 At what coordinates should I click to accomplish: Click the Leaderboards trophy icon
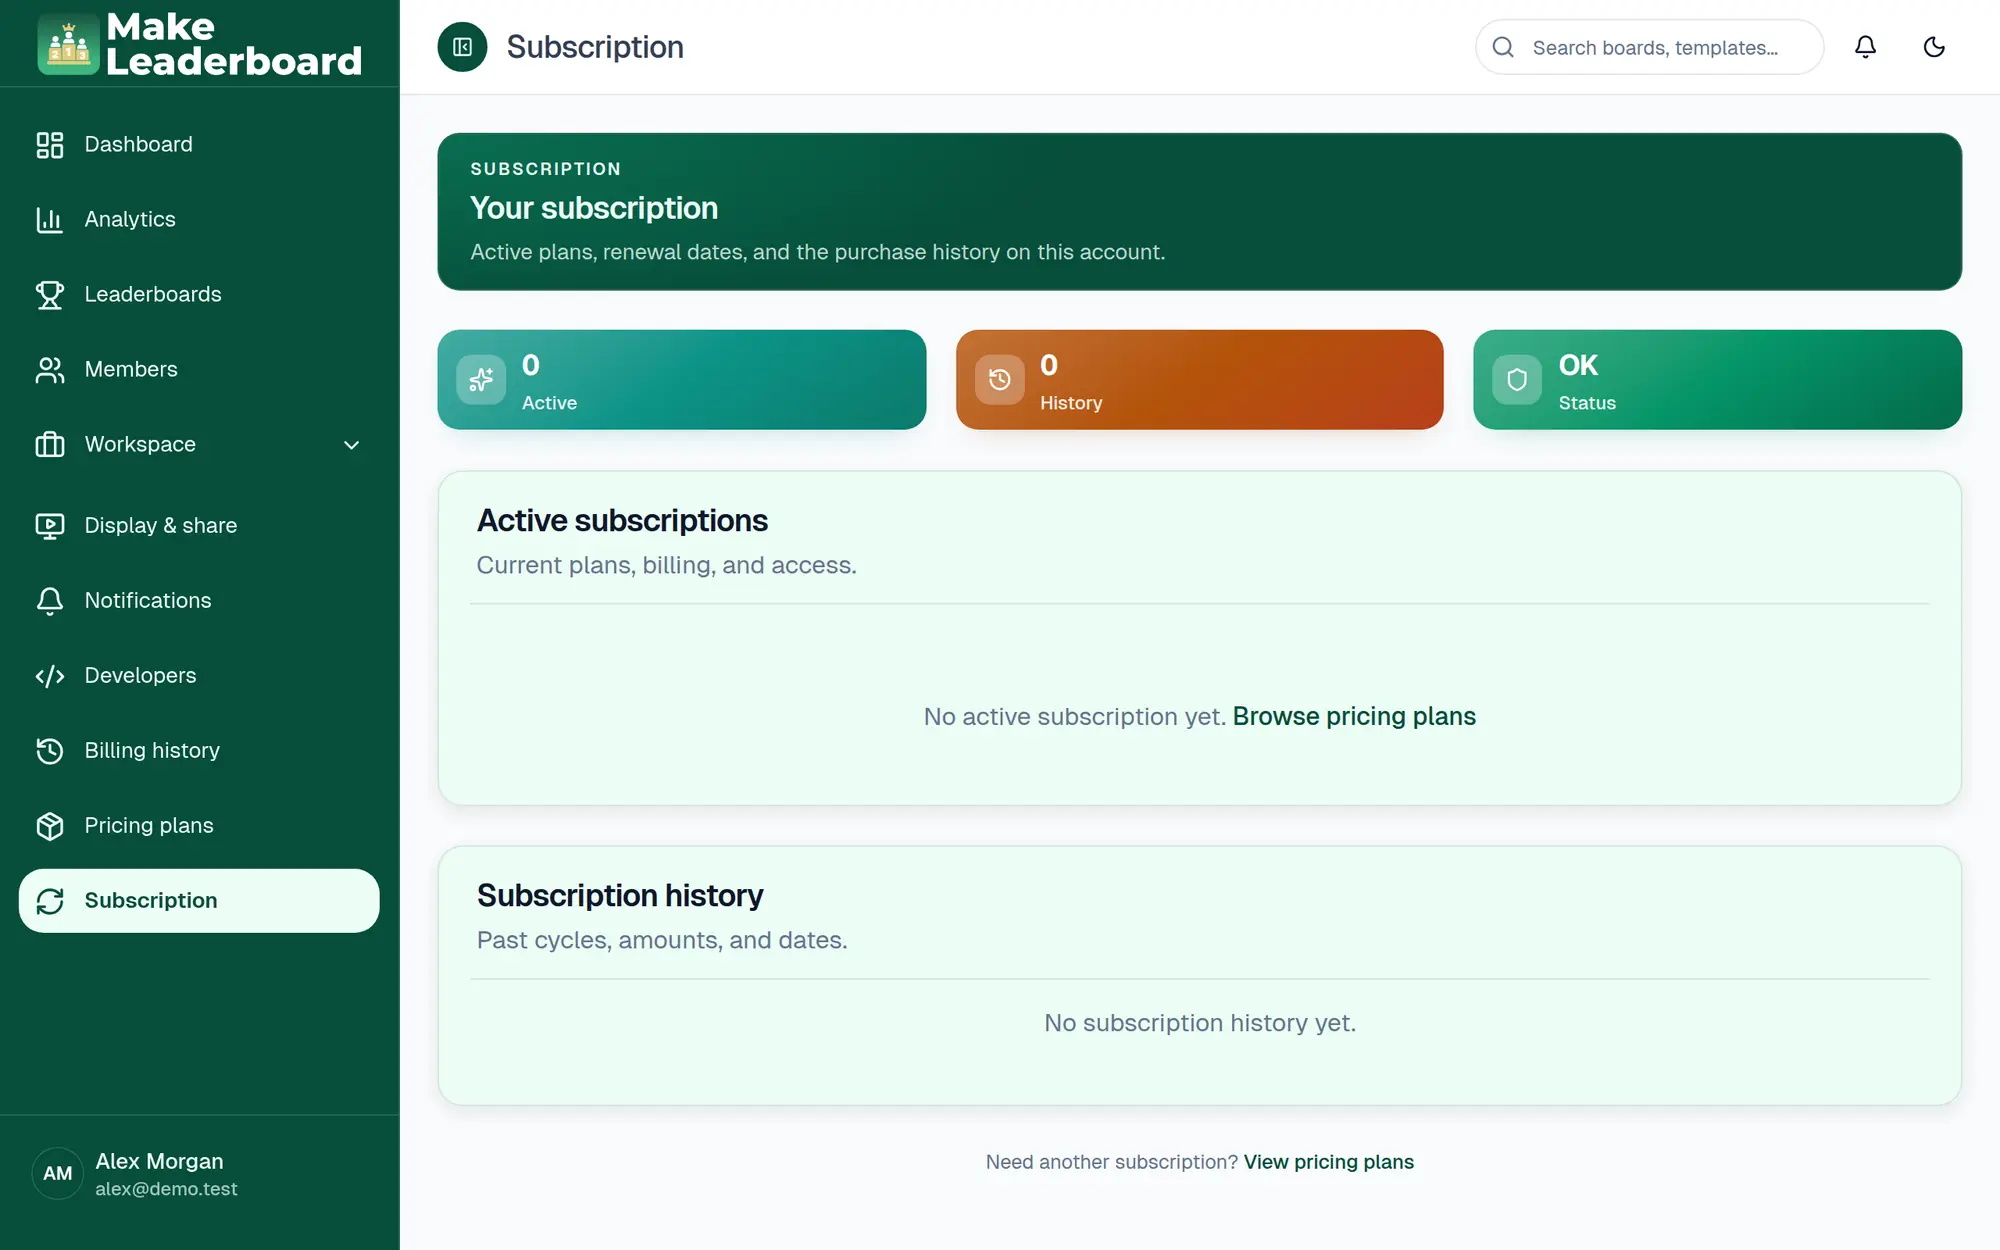coord(50,295)
